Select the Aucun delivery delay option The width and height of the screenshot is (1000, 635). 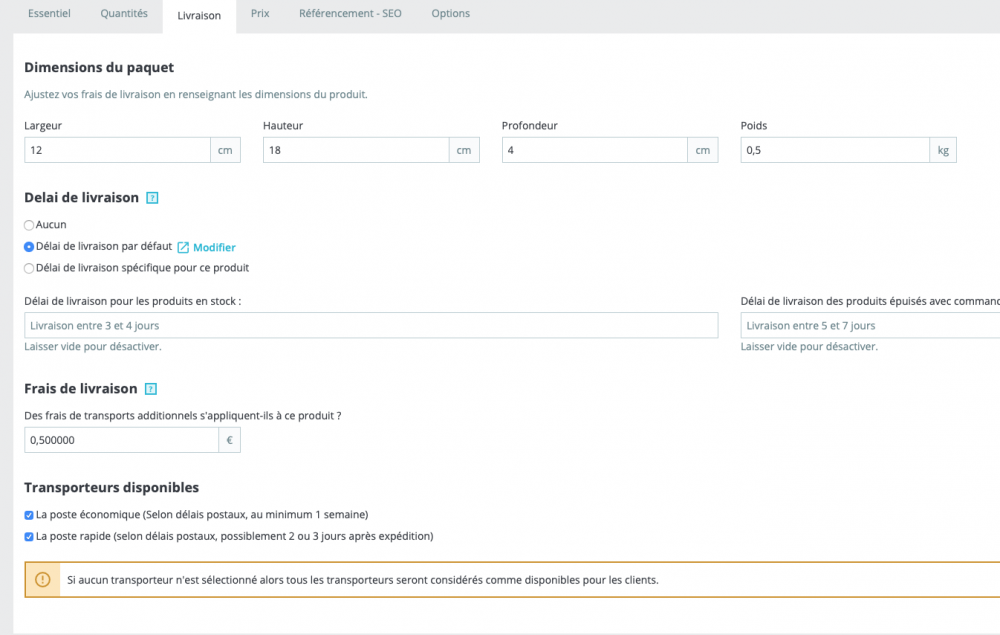tap(29, 224)
